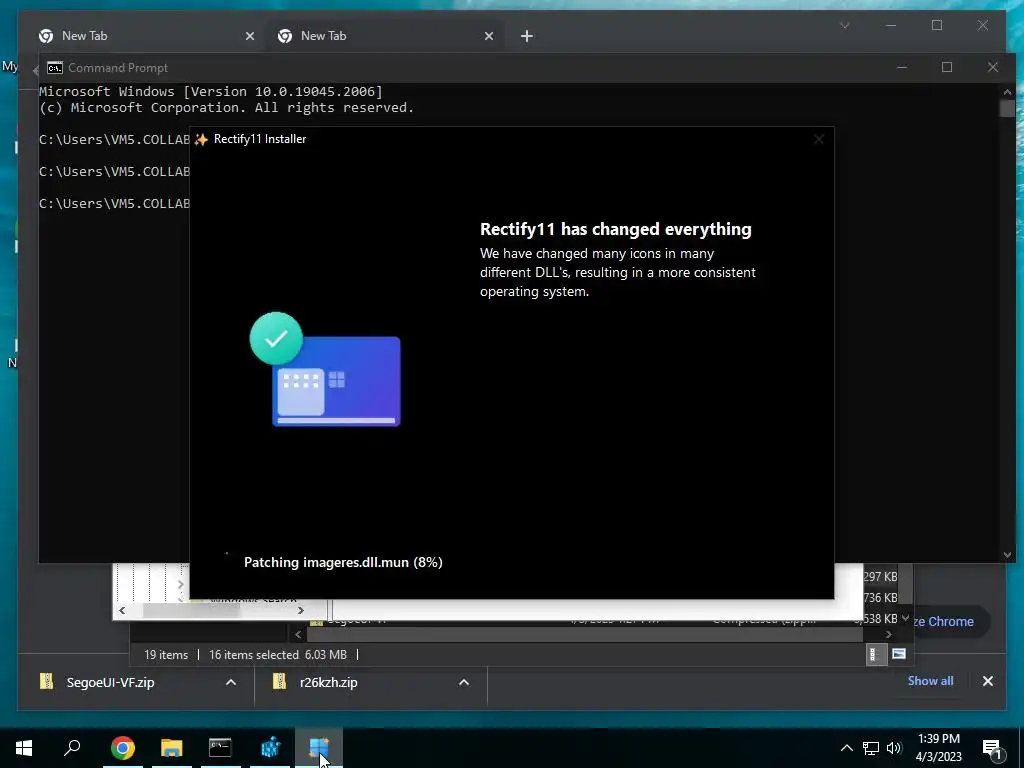Close the leftmost Chrome New Tab
The image size is (1024, 768).
(249, 37)
